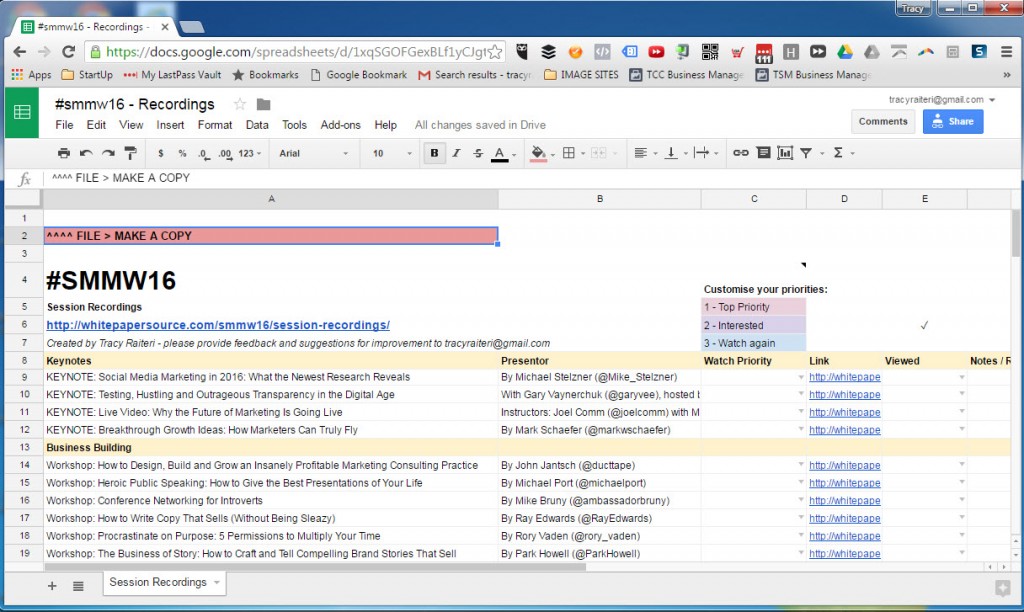Open Watch Priority dropdown in row 9
This screenshot has width=1024, height=612.
[801, 377]
